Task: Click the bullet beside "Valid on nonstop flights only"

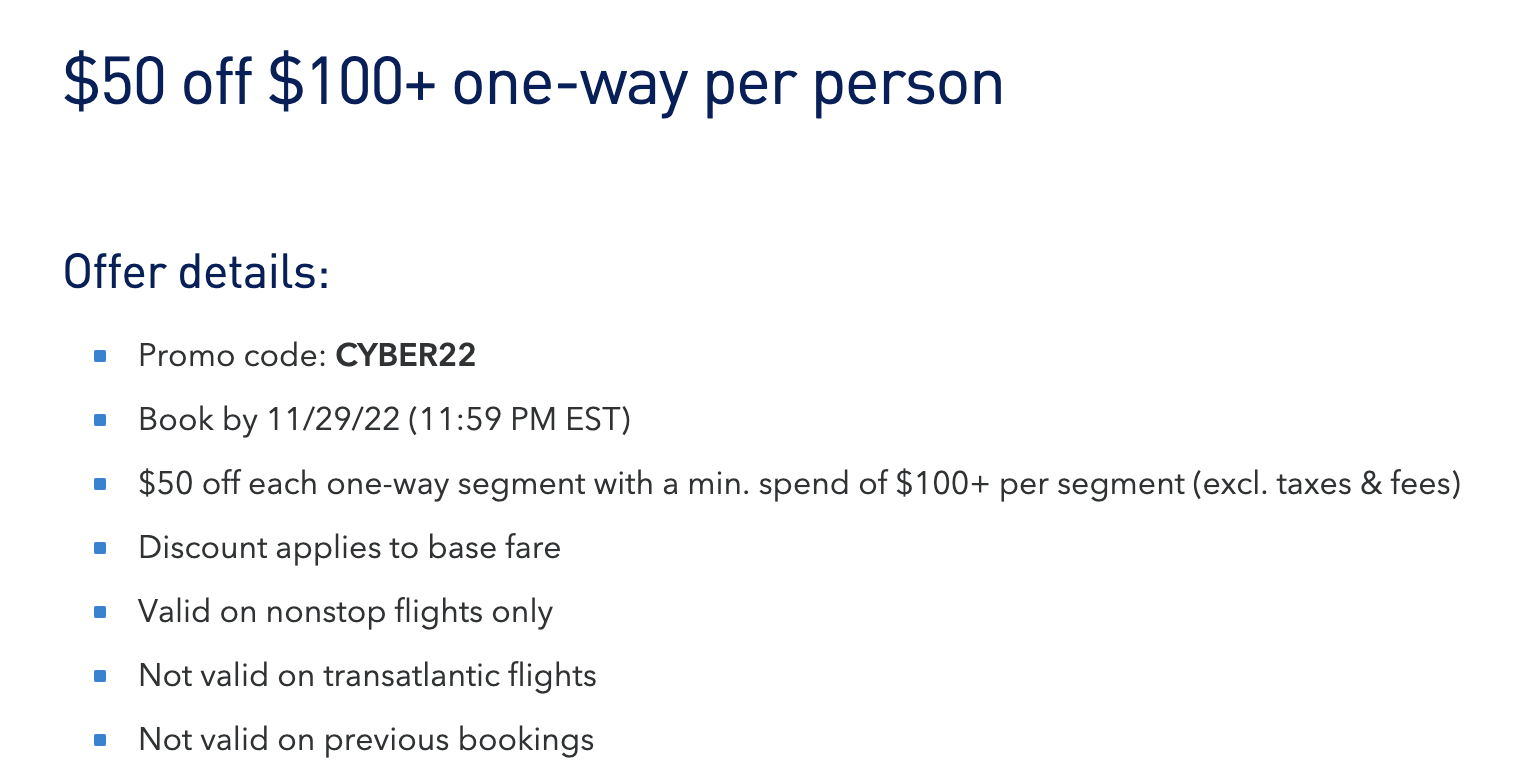Action: (100, 612)
